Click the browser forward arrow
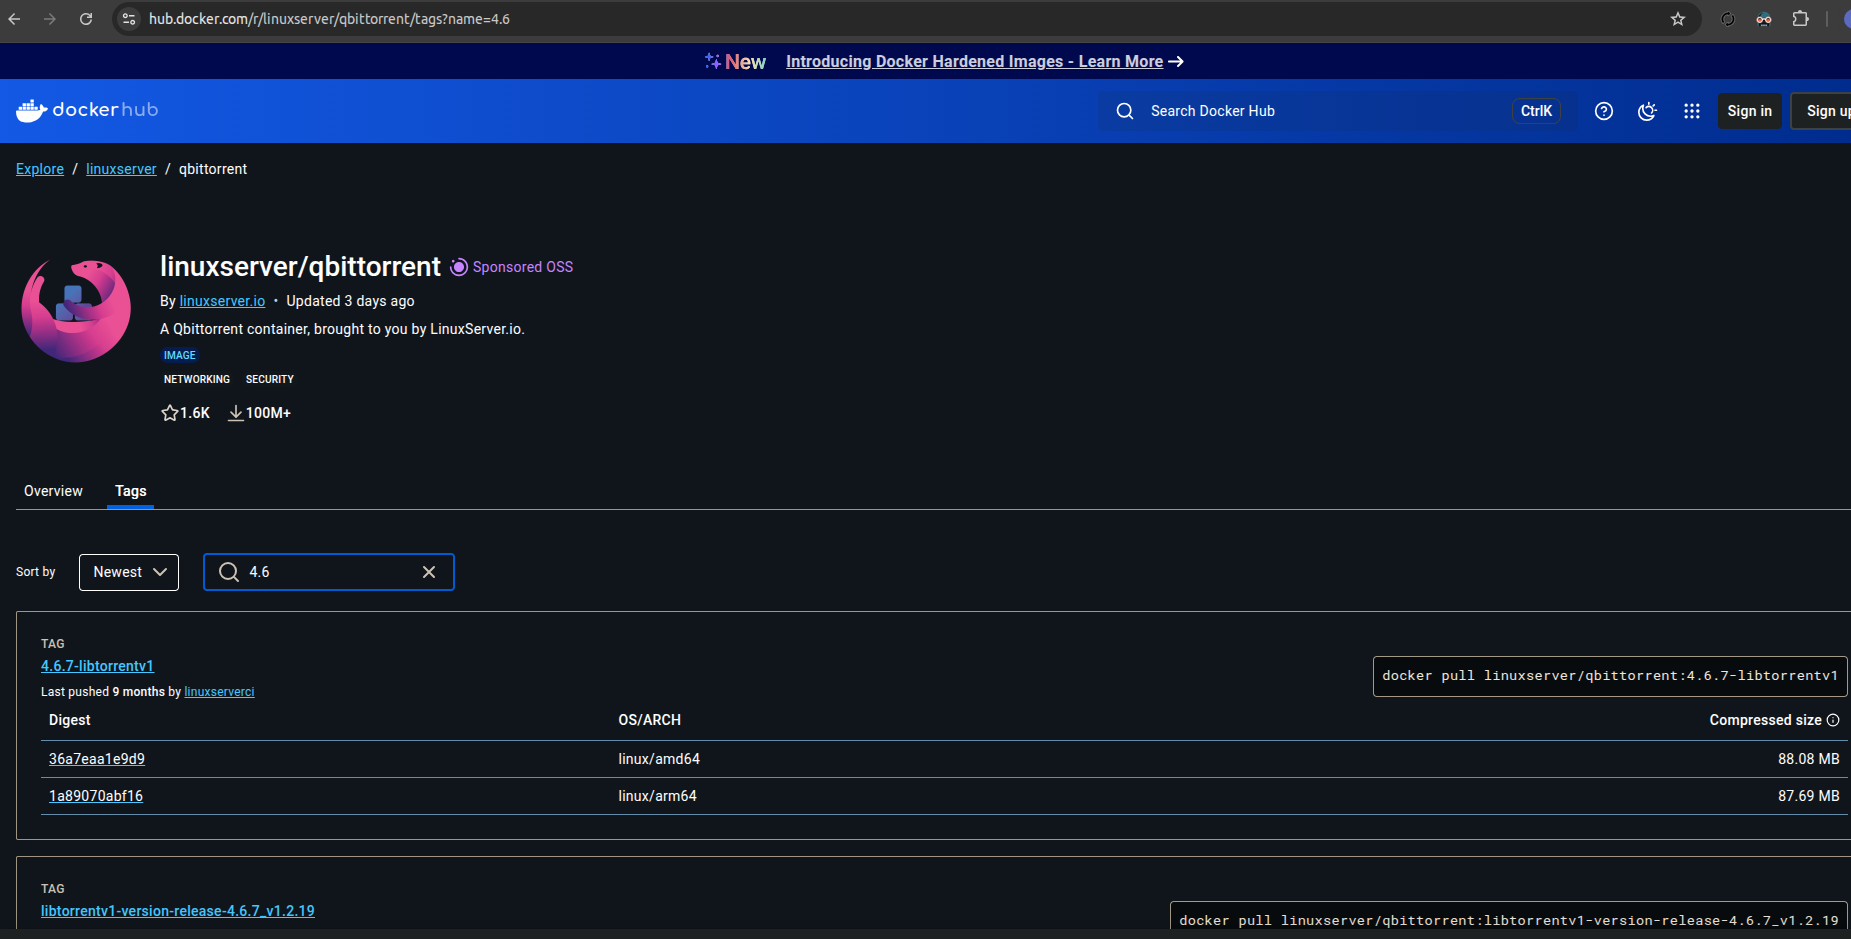Image resolution: width=1851 pixels, height=939 pixels. [50, 19]
